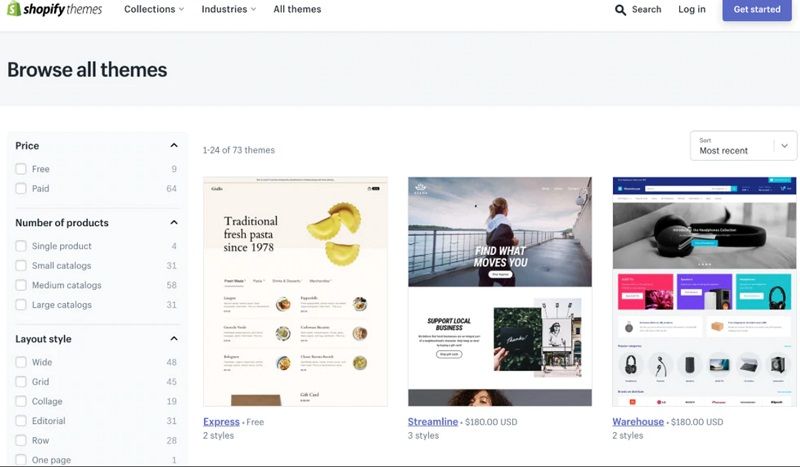This screenshot has width=800, height=467.
Task: Check the Editorial layout filter
Action: (x=21, y=421)
